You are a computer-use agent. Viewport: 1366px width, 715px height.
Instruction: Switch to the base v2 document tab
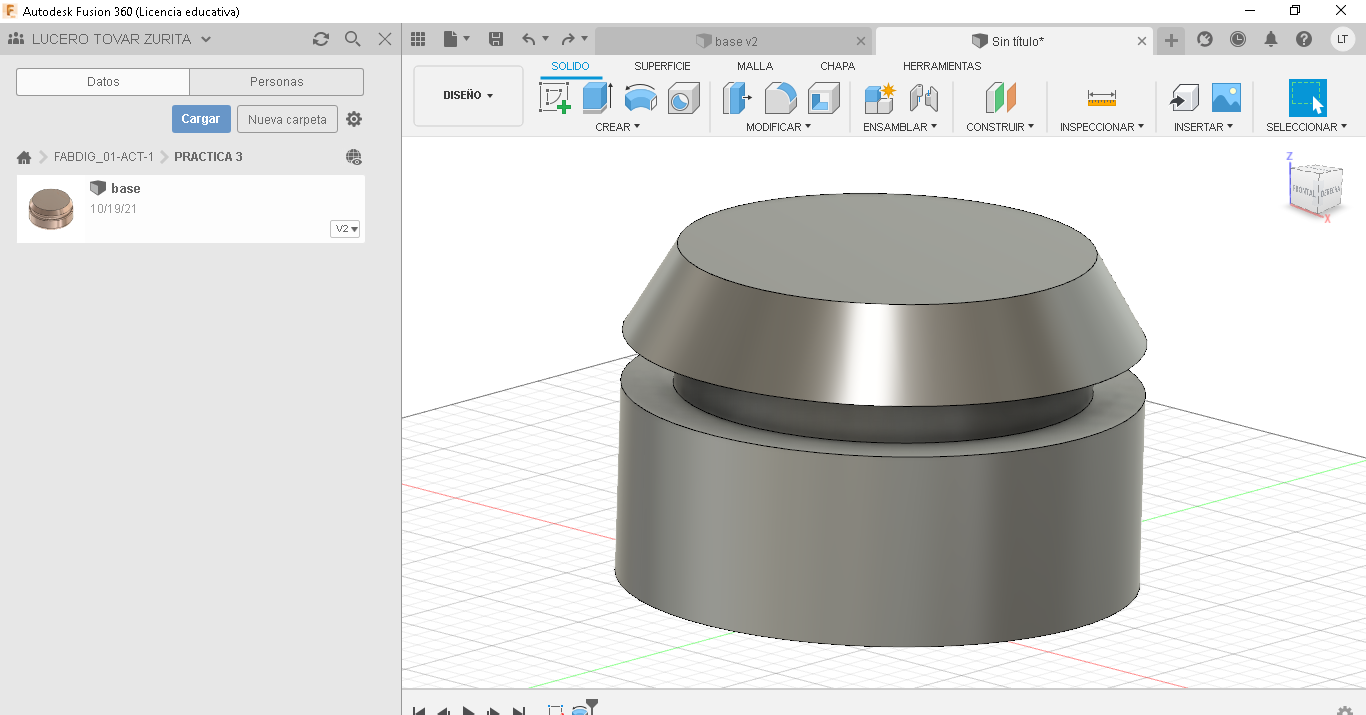coord(727,41)
